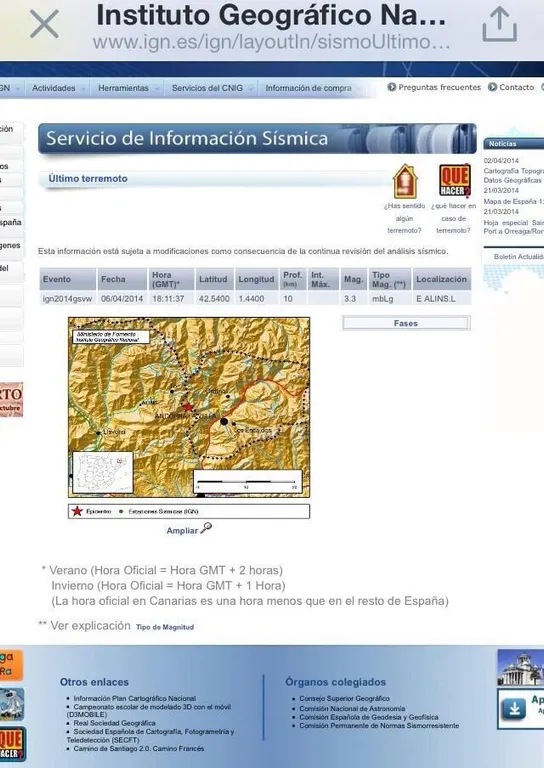Open '¿Has sentido algún terremoto?' text link
Image resolution: width=544 pixels, height=768 pixels.
click(404, 218)
